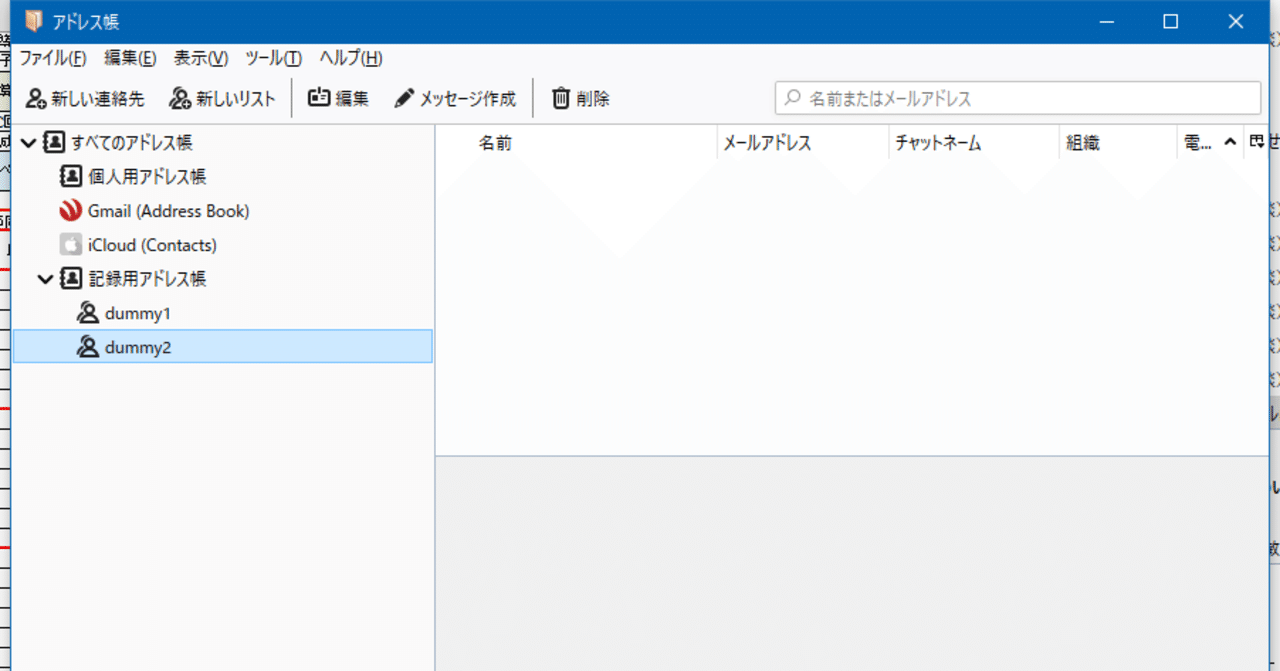Collapse the 記録用アドレス帳 tree node
Screen dimensions: 1280x671
point(45,279)
